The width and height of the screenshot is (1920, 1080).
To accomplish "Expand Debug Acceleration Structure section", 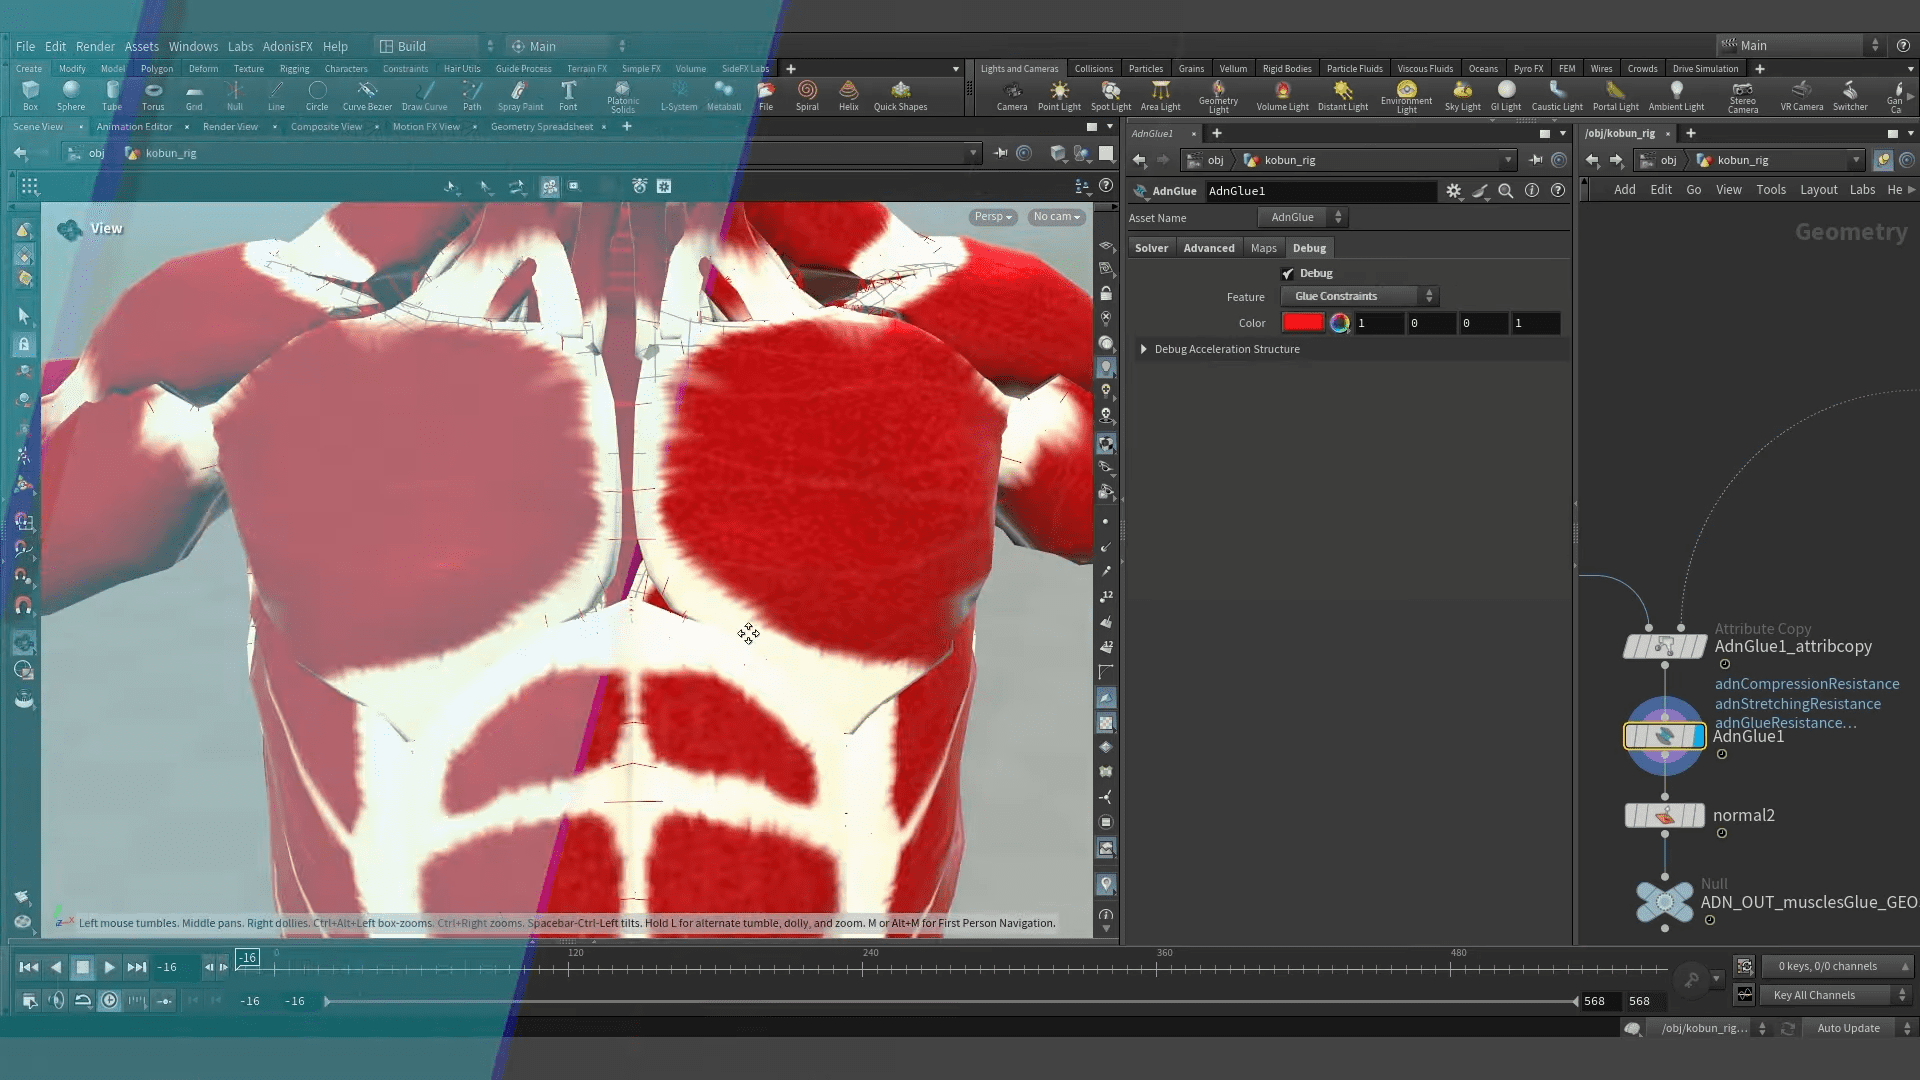I will pyautogui.click(x=1144, y=349).
